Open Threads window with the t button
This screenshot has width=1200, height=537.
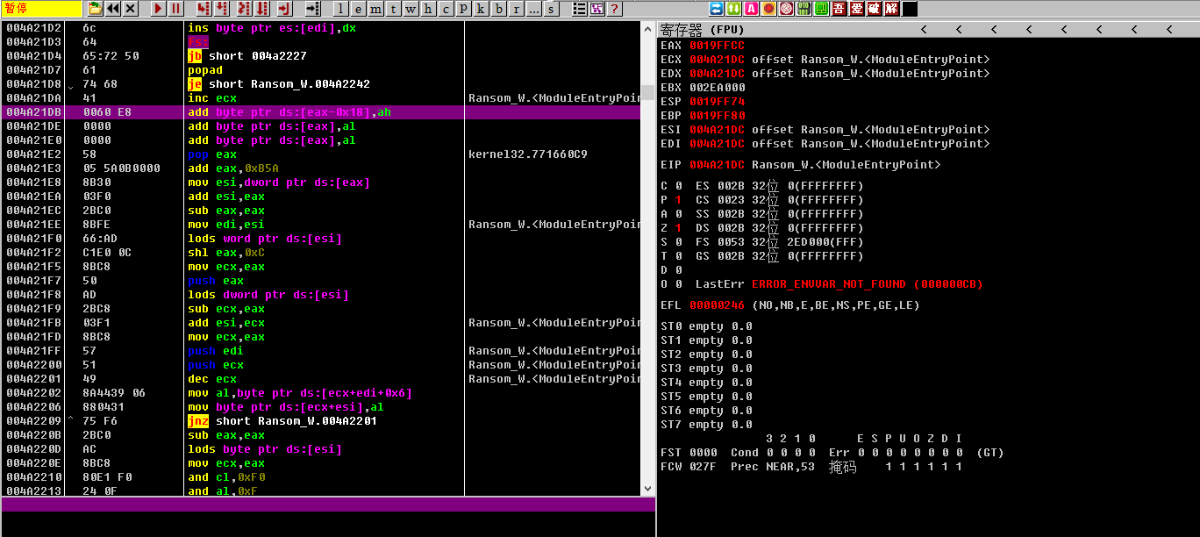click(x=393, y=9)
